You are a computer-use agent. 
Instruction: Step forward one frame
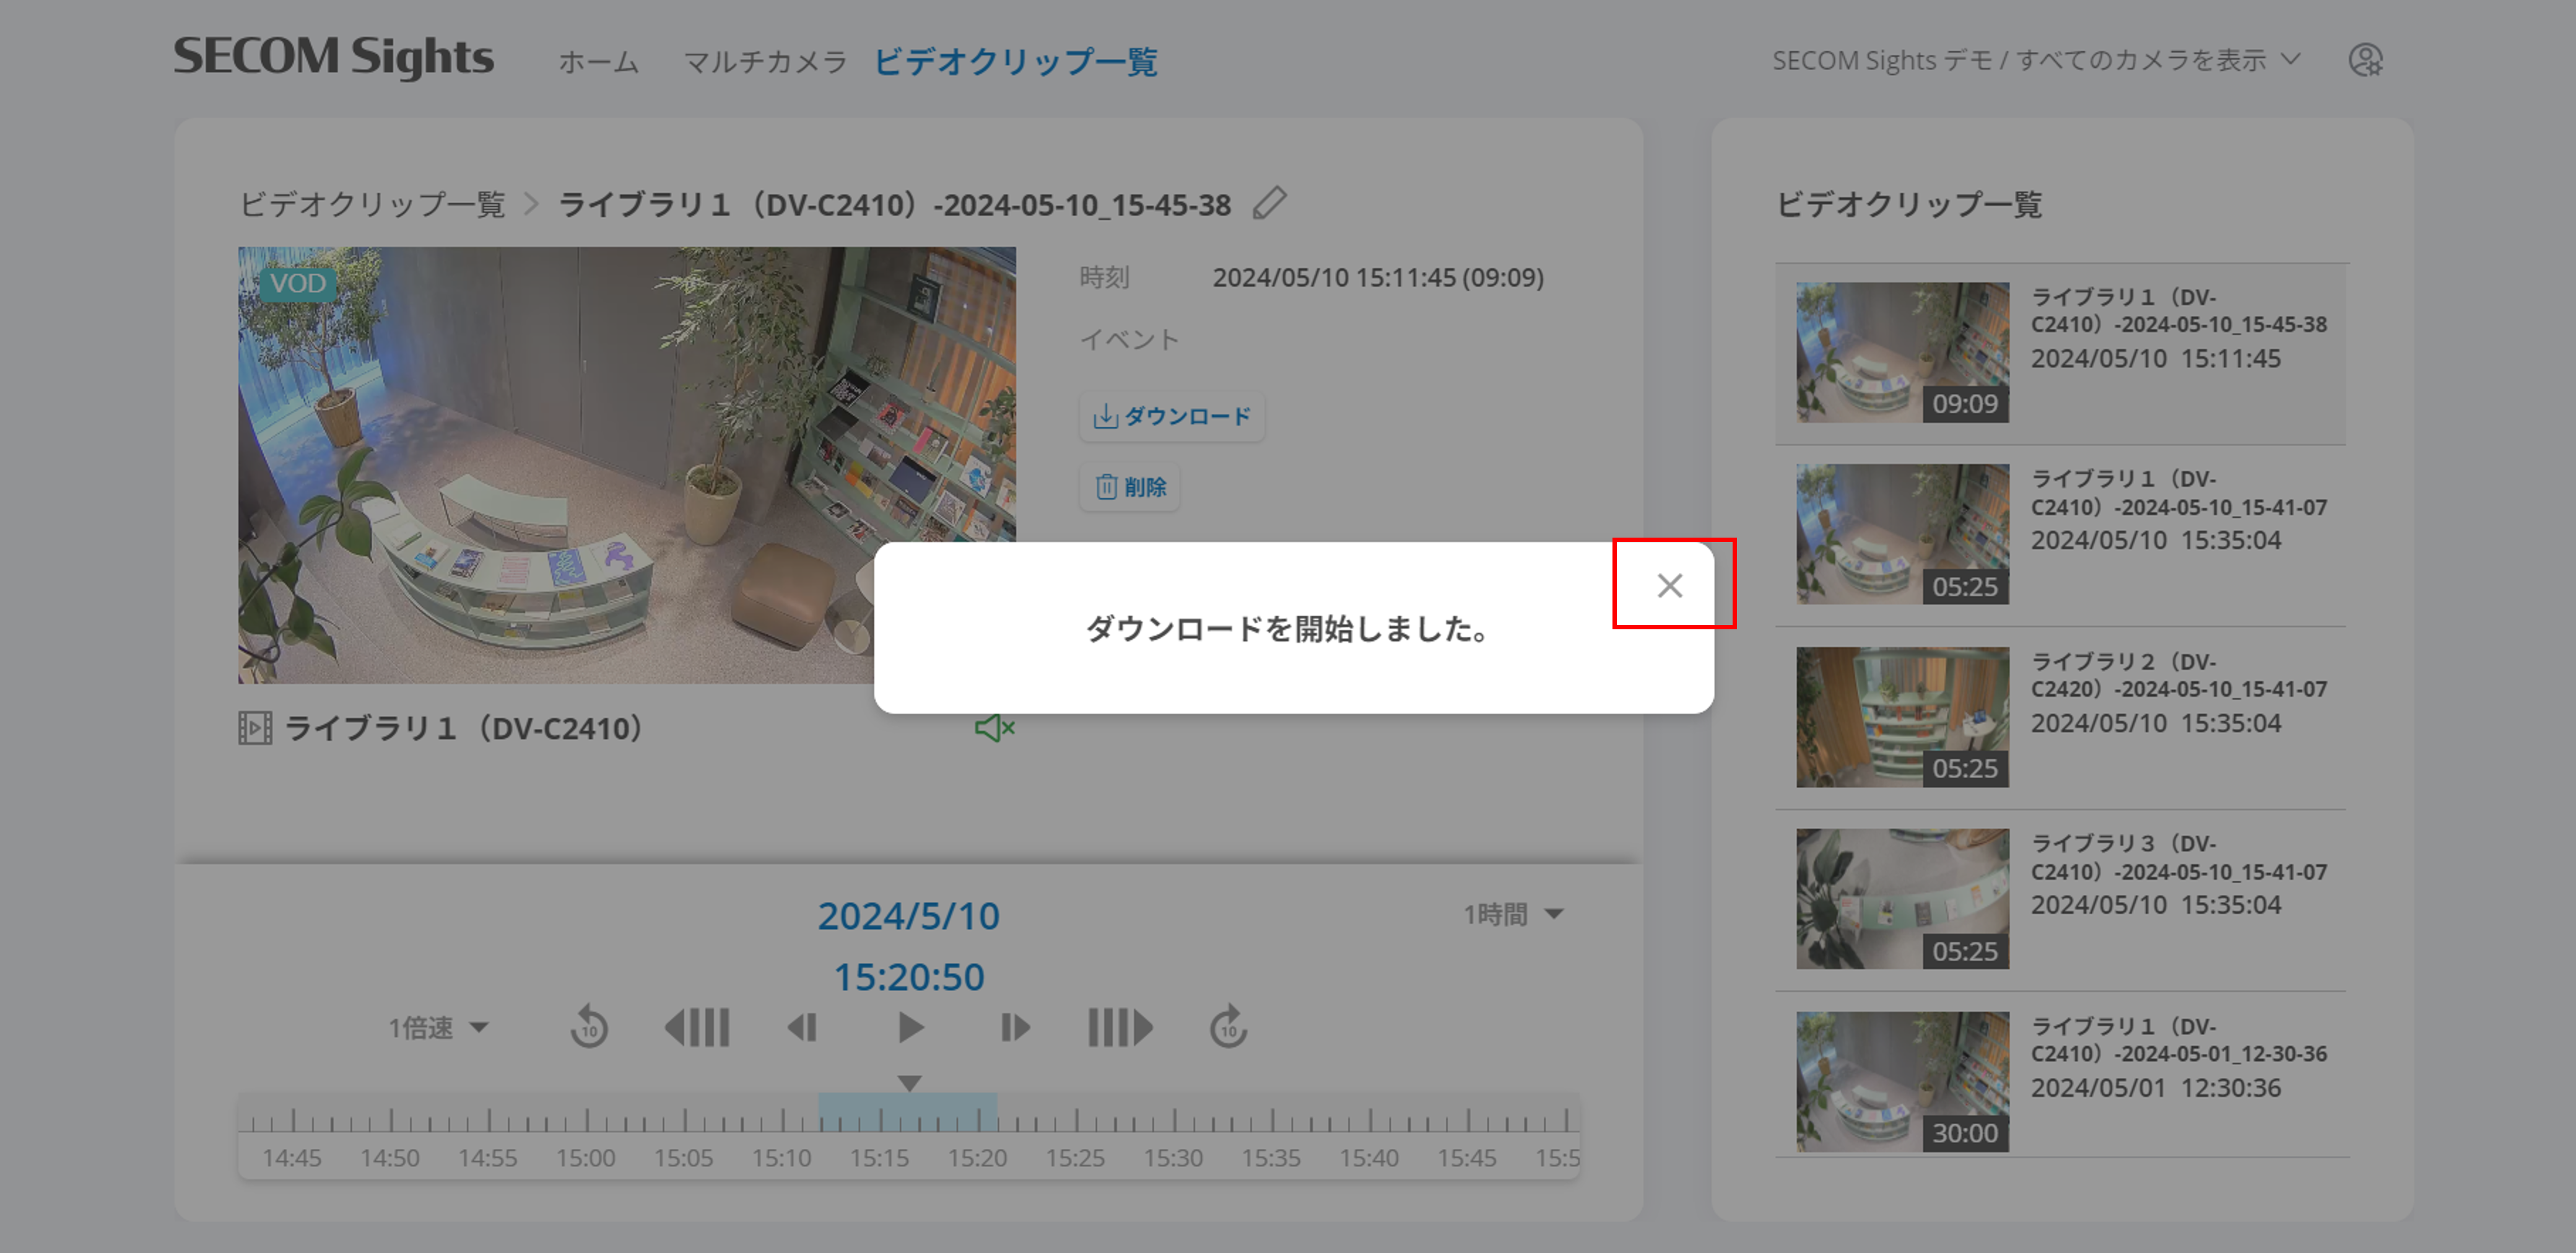coord(1015,1027)
